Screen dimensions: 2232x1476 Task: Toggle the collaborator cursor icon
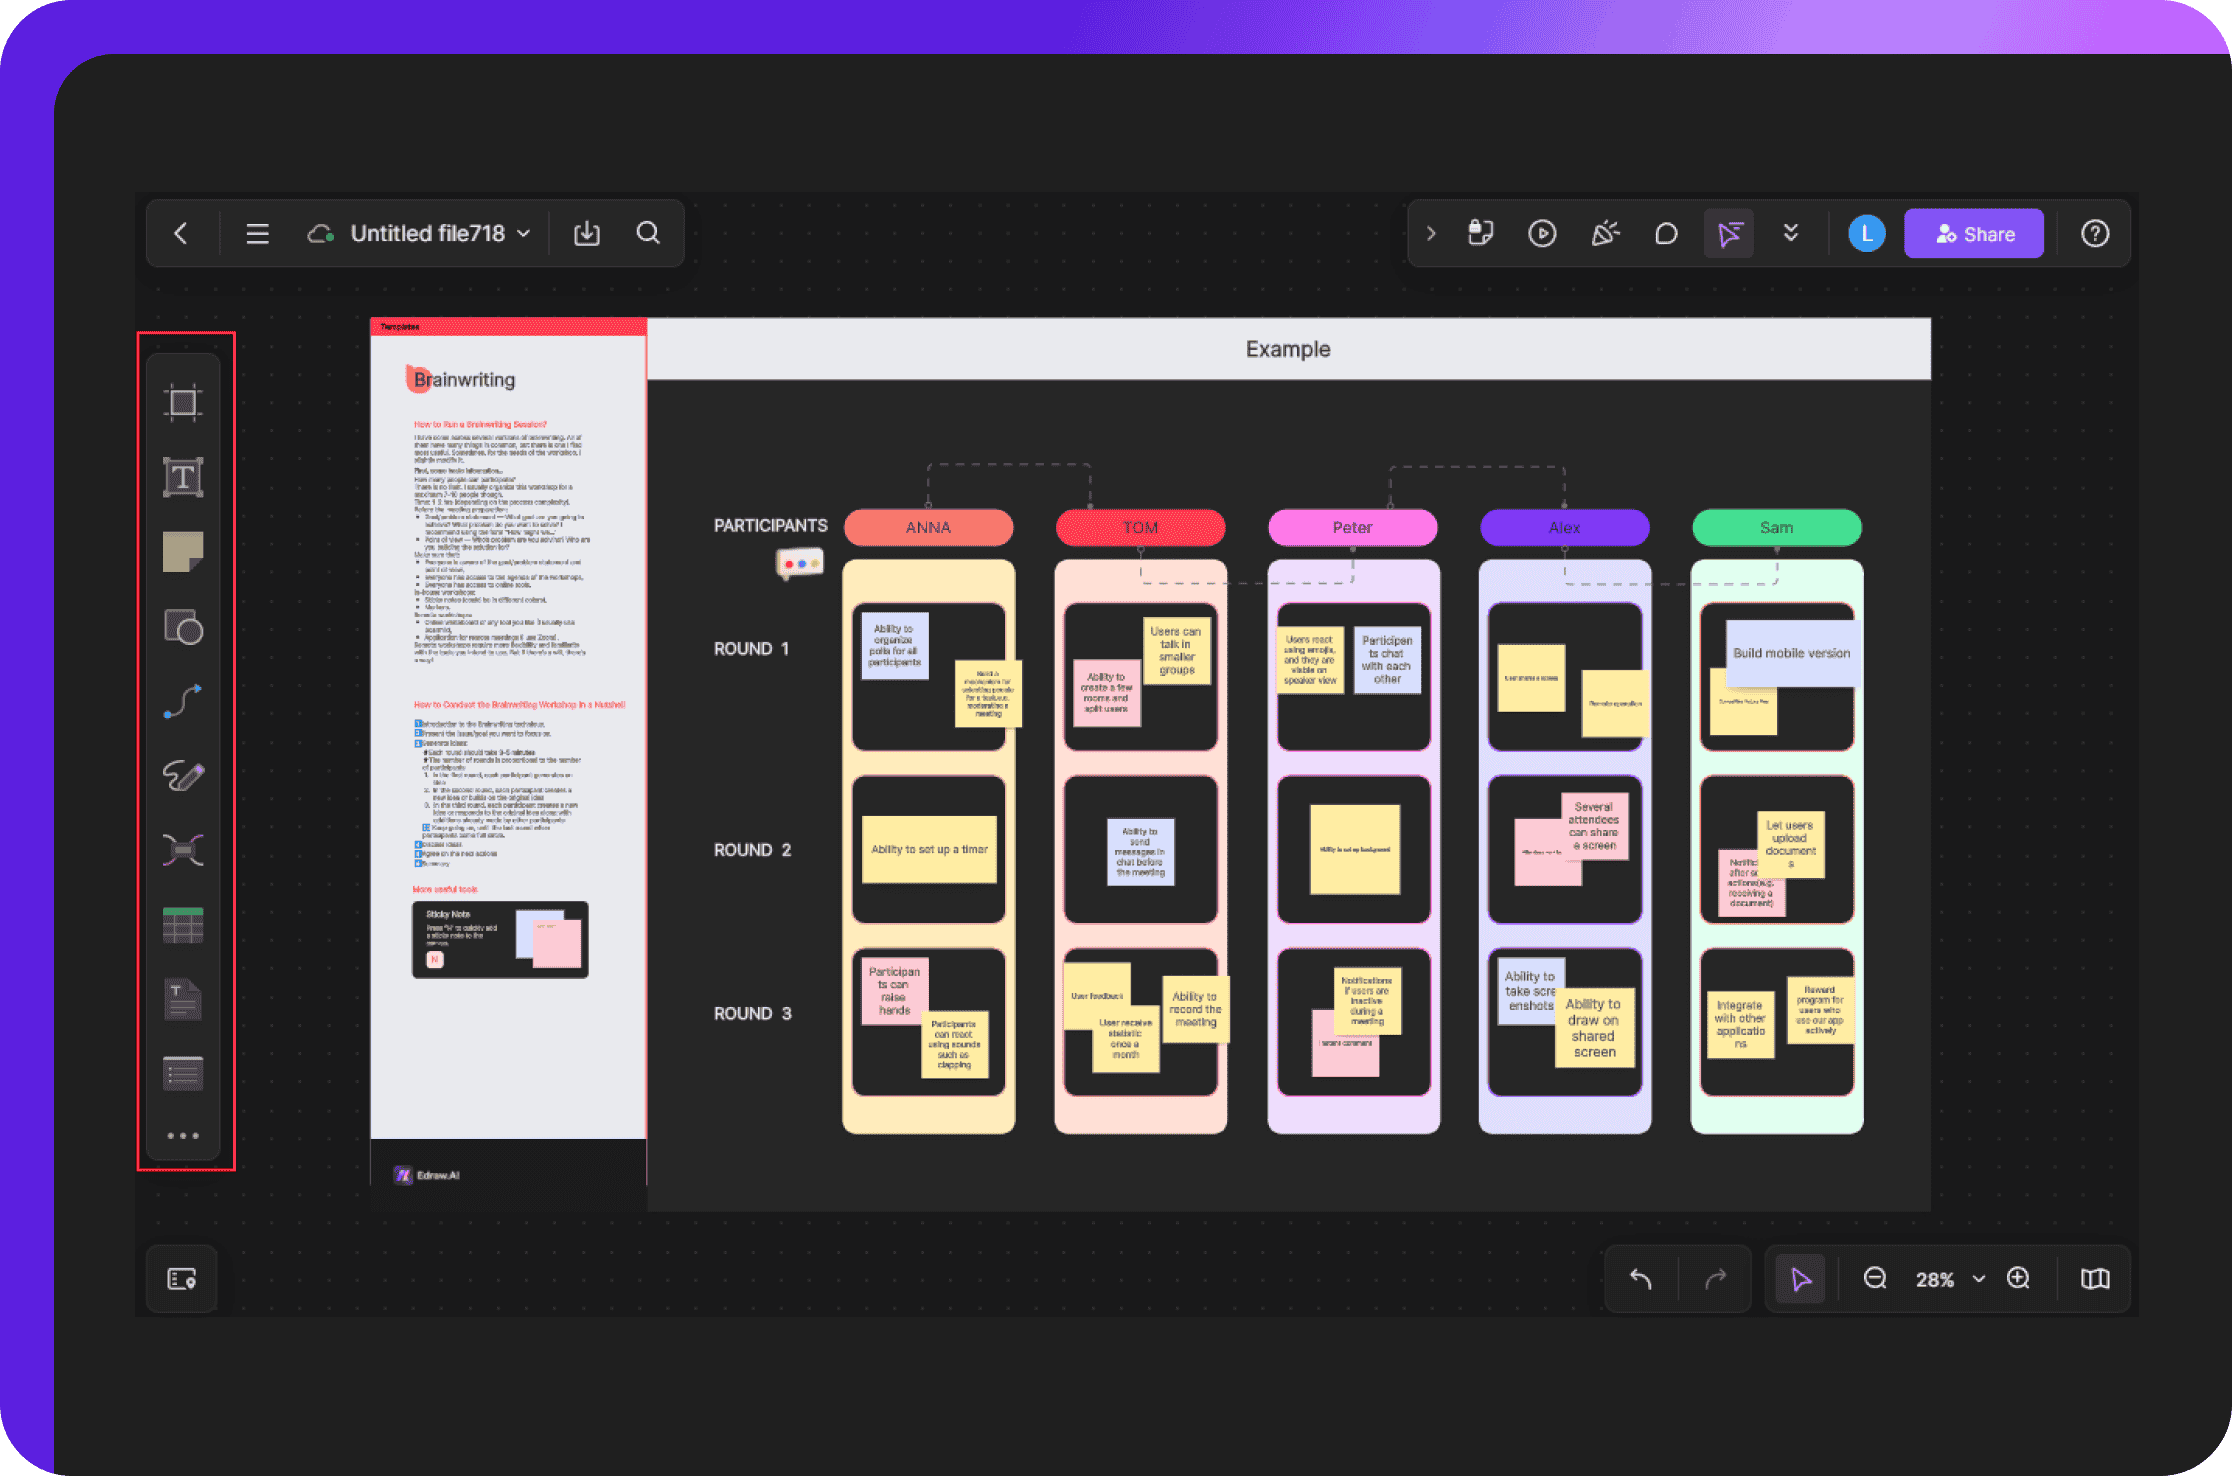pos(1729,233)
